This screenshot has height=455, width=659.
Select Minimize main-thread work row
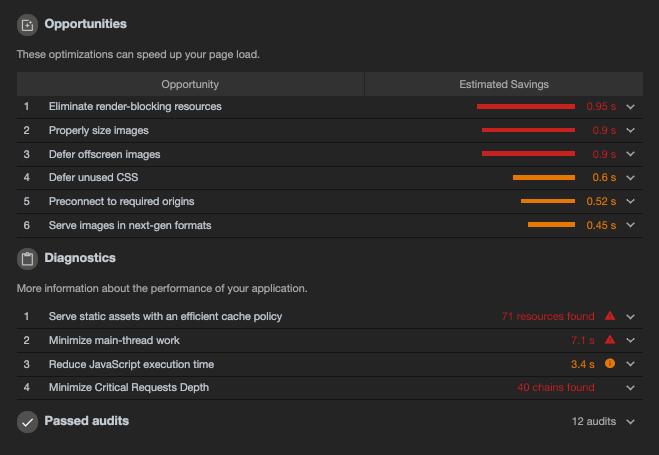coord(330,340)
